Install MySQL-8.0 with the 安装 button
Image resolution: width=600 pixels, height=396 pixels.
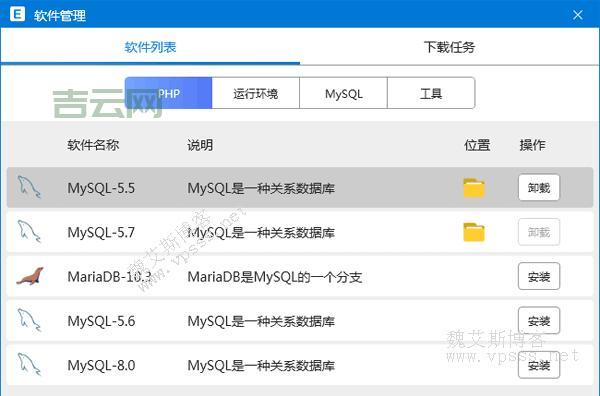(x=539, y=365)
